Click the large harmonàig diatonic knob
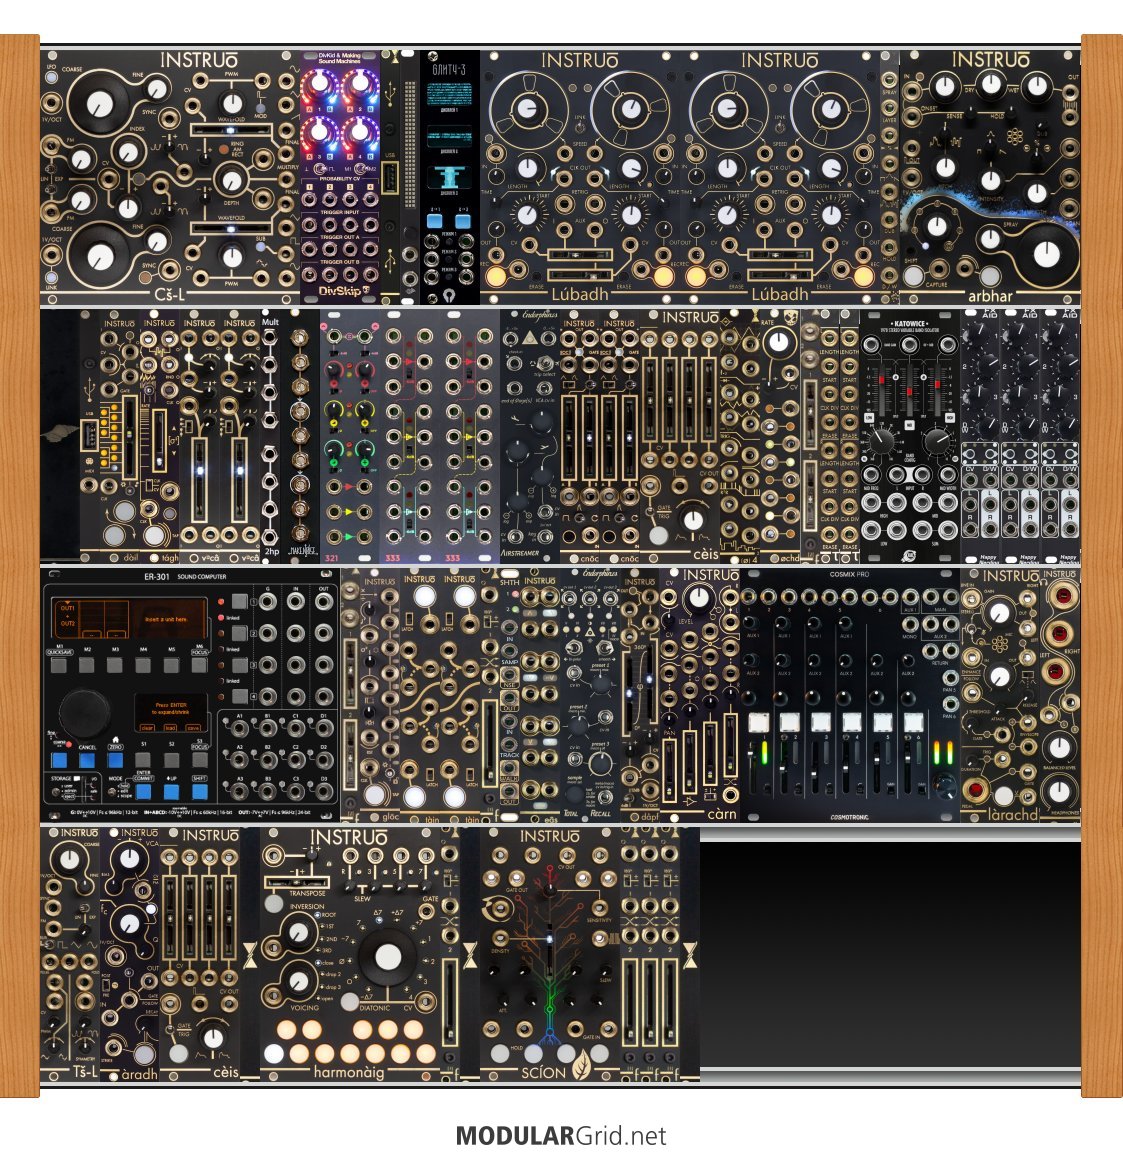Screen dimensions: 1123x1157 coord(387,957)
